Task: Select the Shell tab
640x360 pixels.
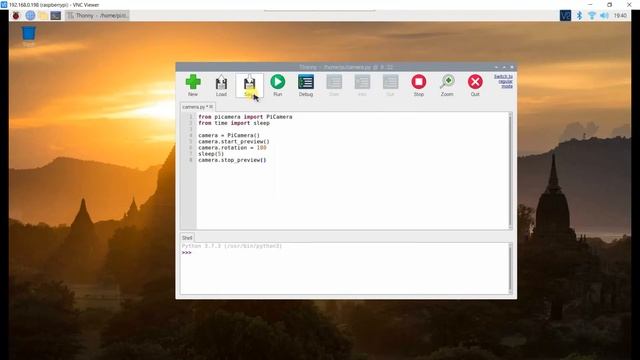Action: pyautogui.click(x=187, y=238)
